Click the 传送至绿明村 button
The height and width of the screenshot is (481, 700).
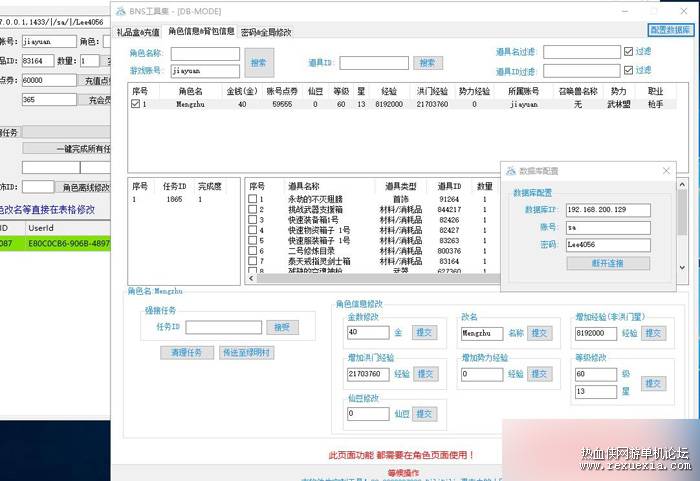pos(246,352)
